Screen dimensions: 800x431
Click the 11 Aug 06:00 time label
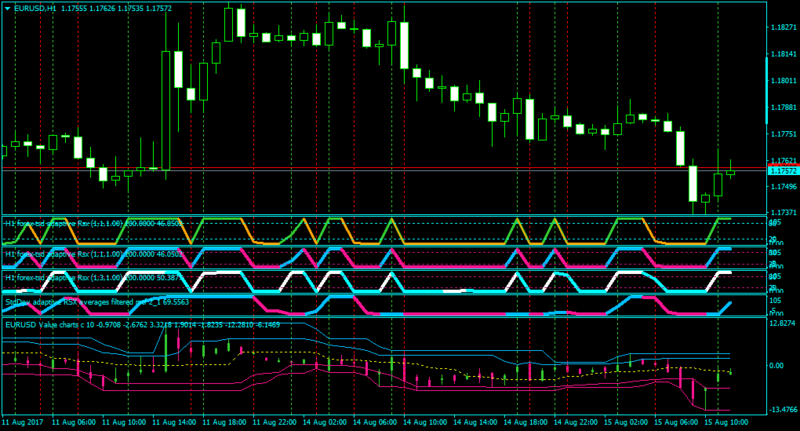pyautogui.click(x=74, y=422)
